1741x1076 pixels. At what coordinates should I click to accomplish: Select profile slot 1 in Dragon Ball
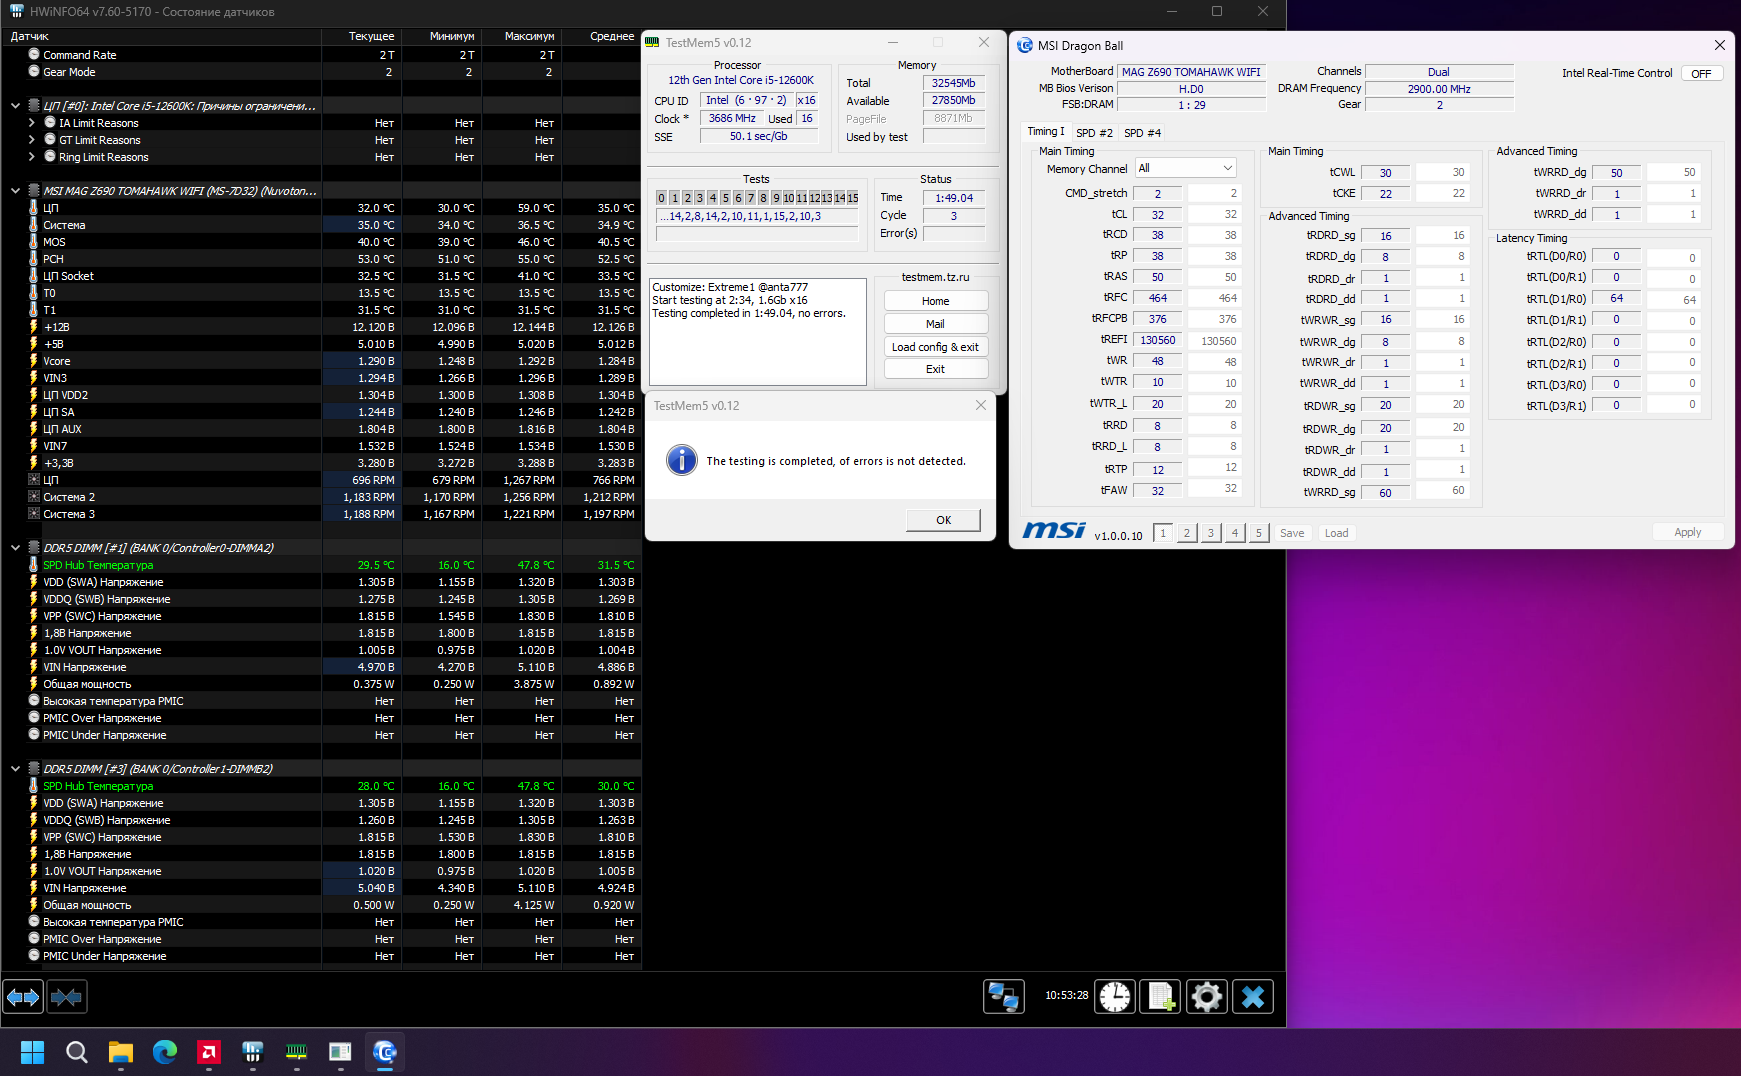[1163, 533]
